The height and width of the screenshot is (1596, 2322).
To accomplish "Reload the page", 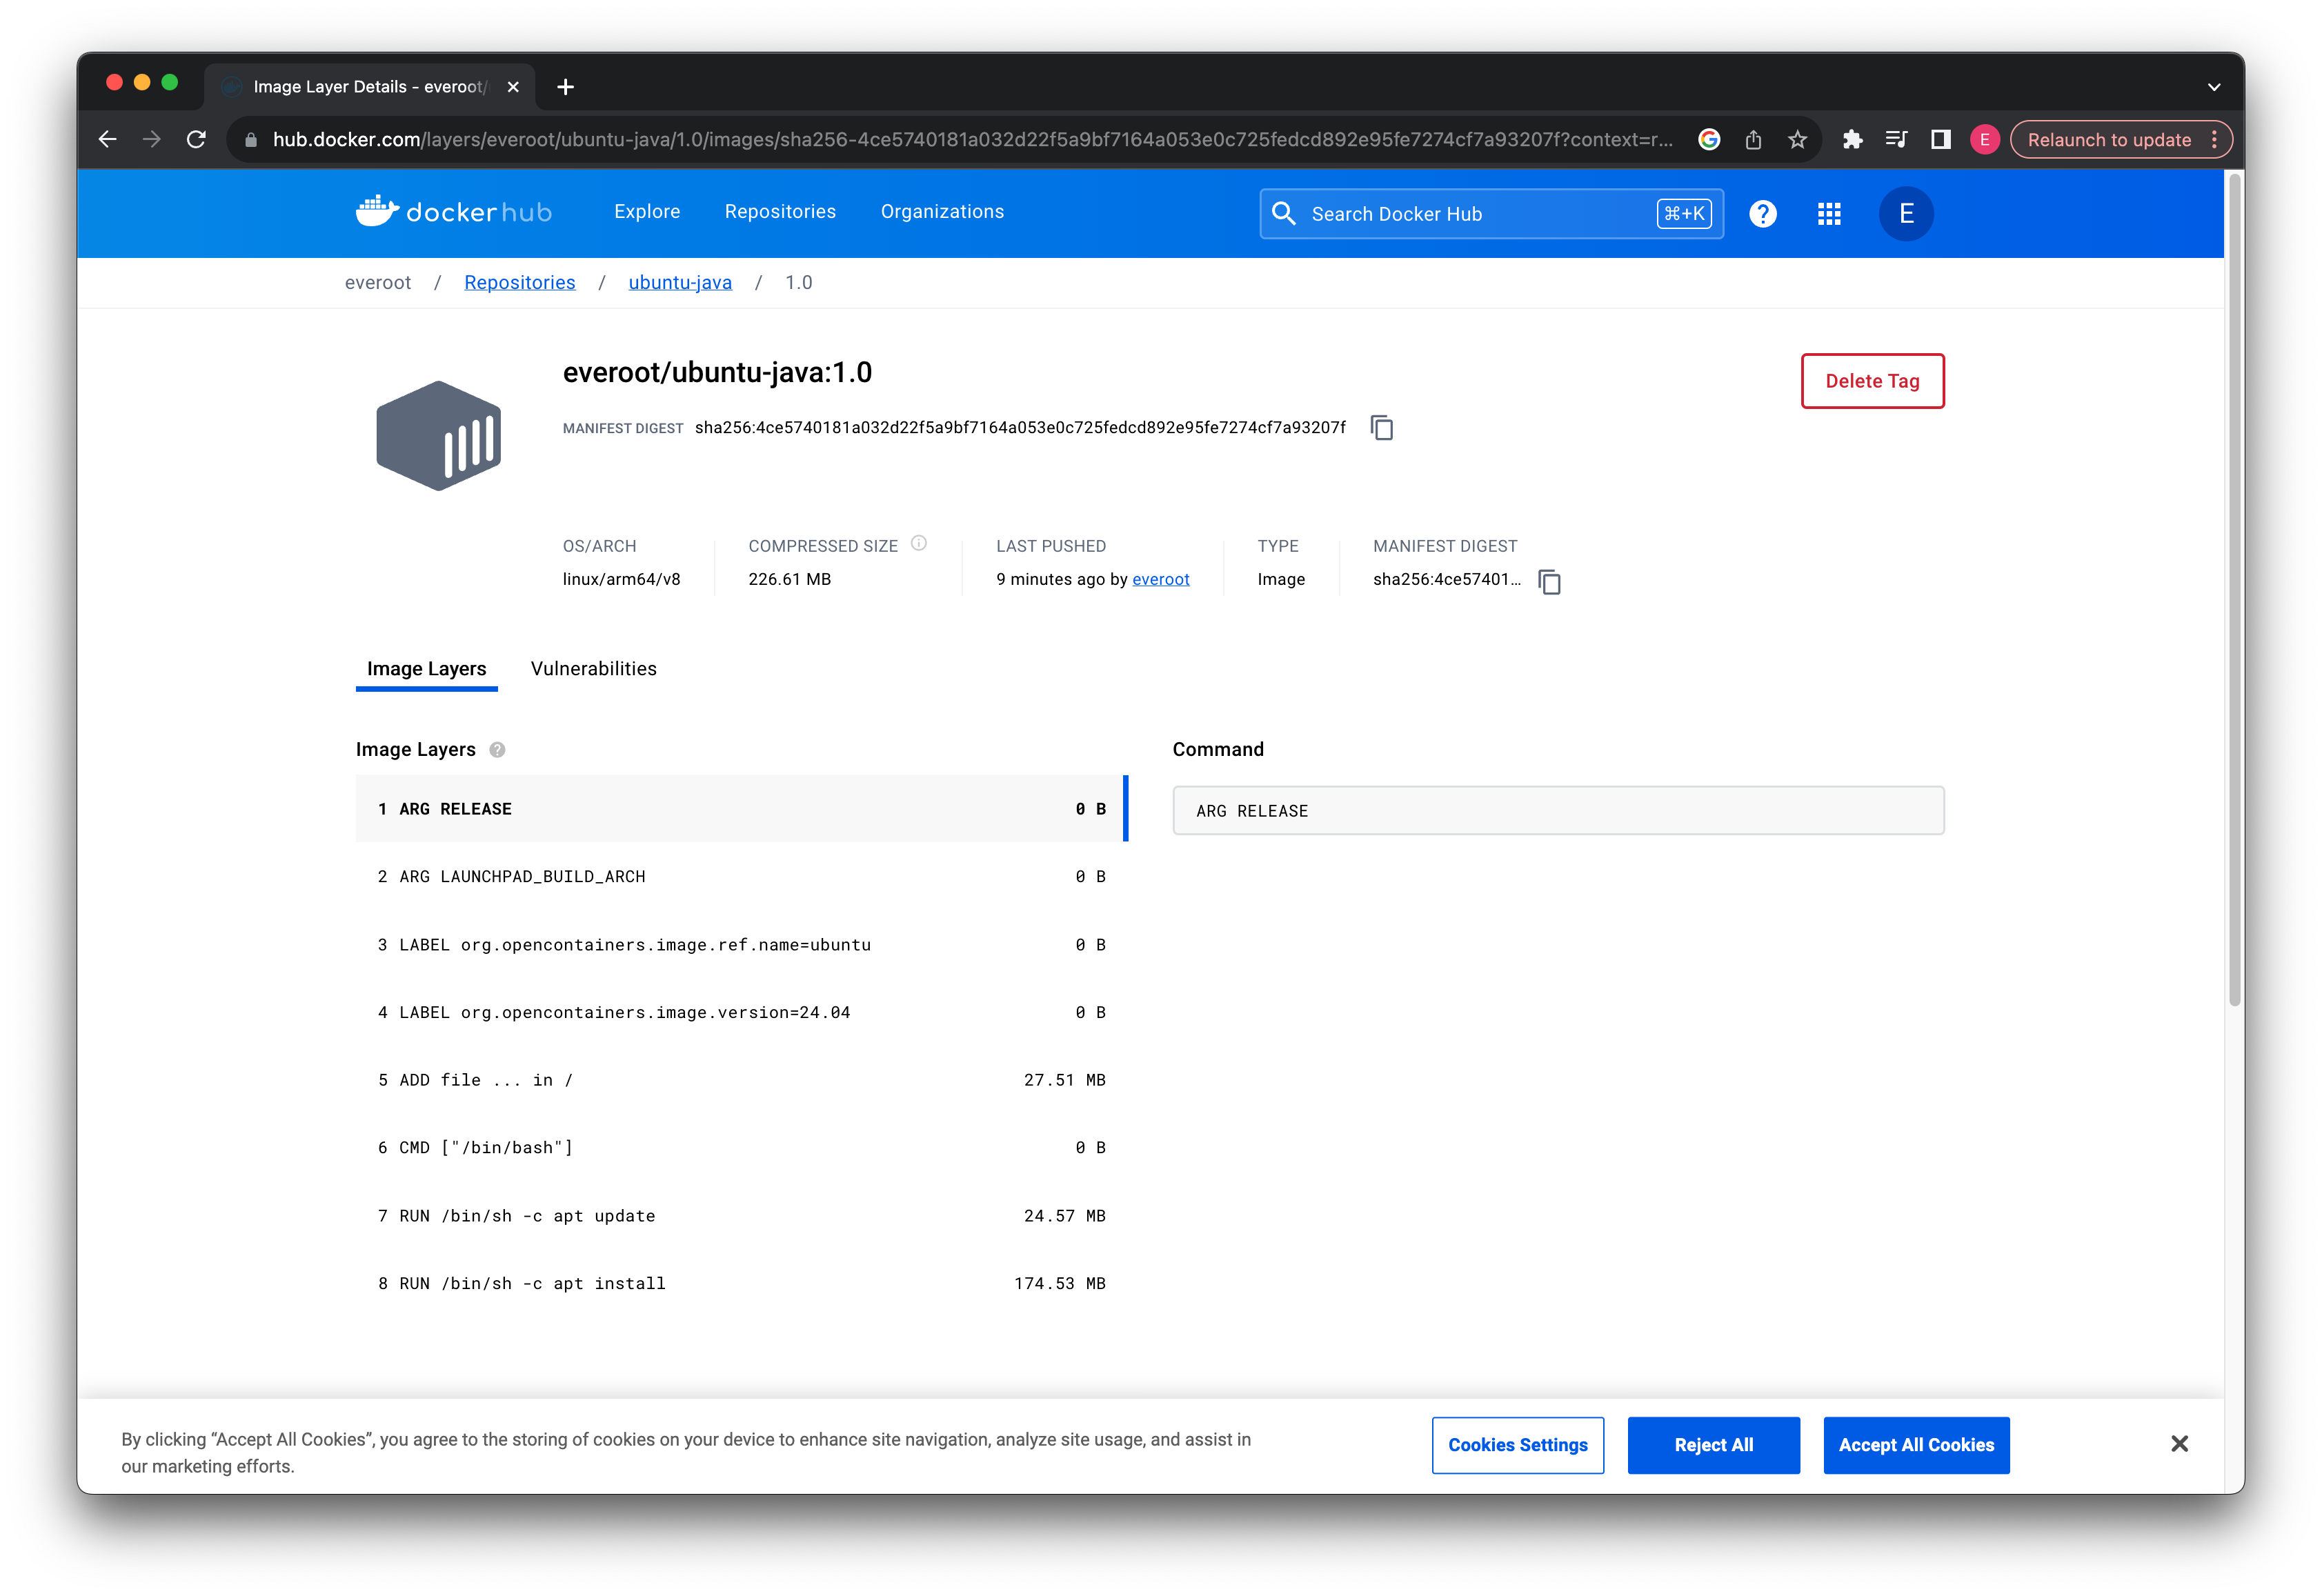I will click(x=196, y=140).
